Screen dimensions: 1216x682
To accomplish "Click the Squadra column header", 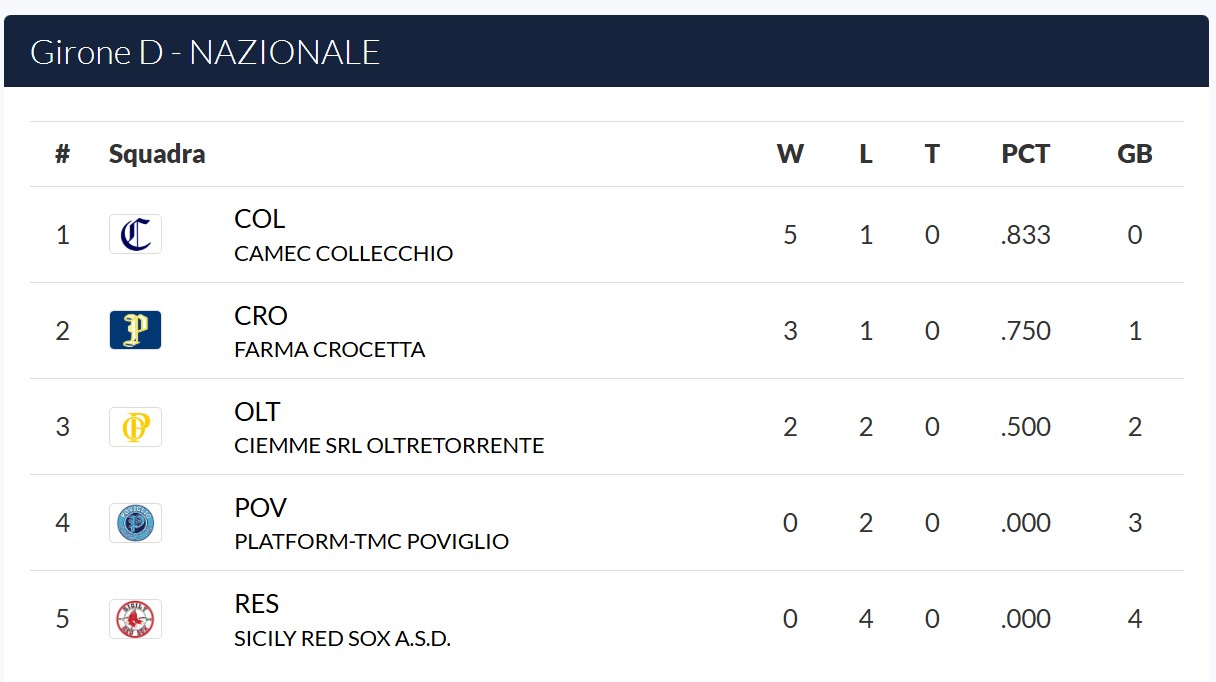I will point(157,154).
